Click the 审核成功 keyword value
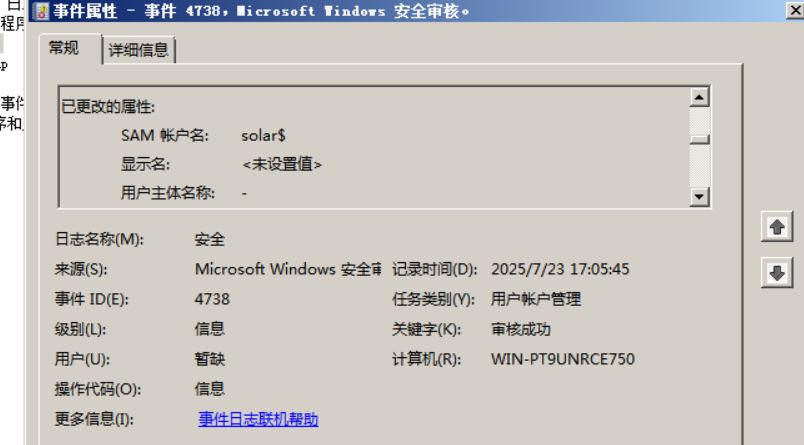The width and height of the screenshot is (804, 445). point(520,329)
